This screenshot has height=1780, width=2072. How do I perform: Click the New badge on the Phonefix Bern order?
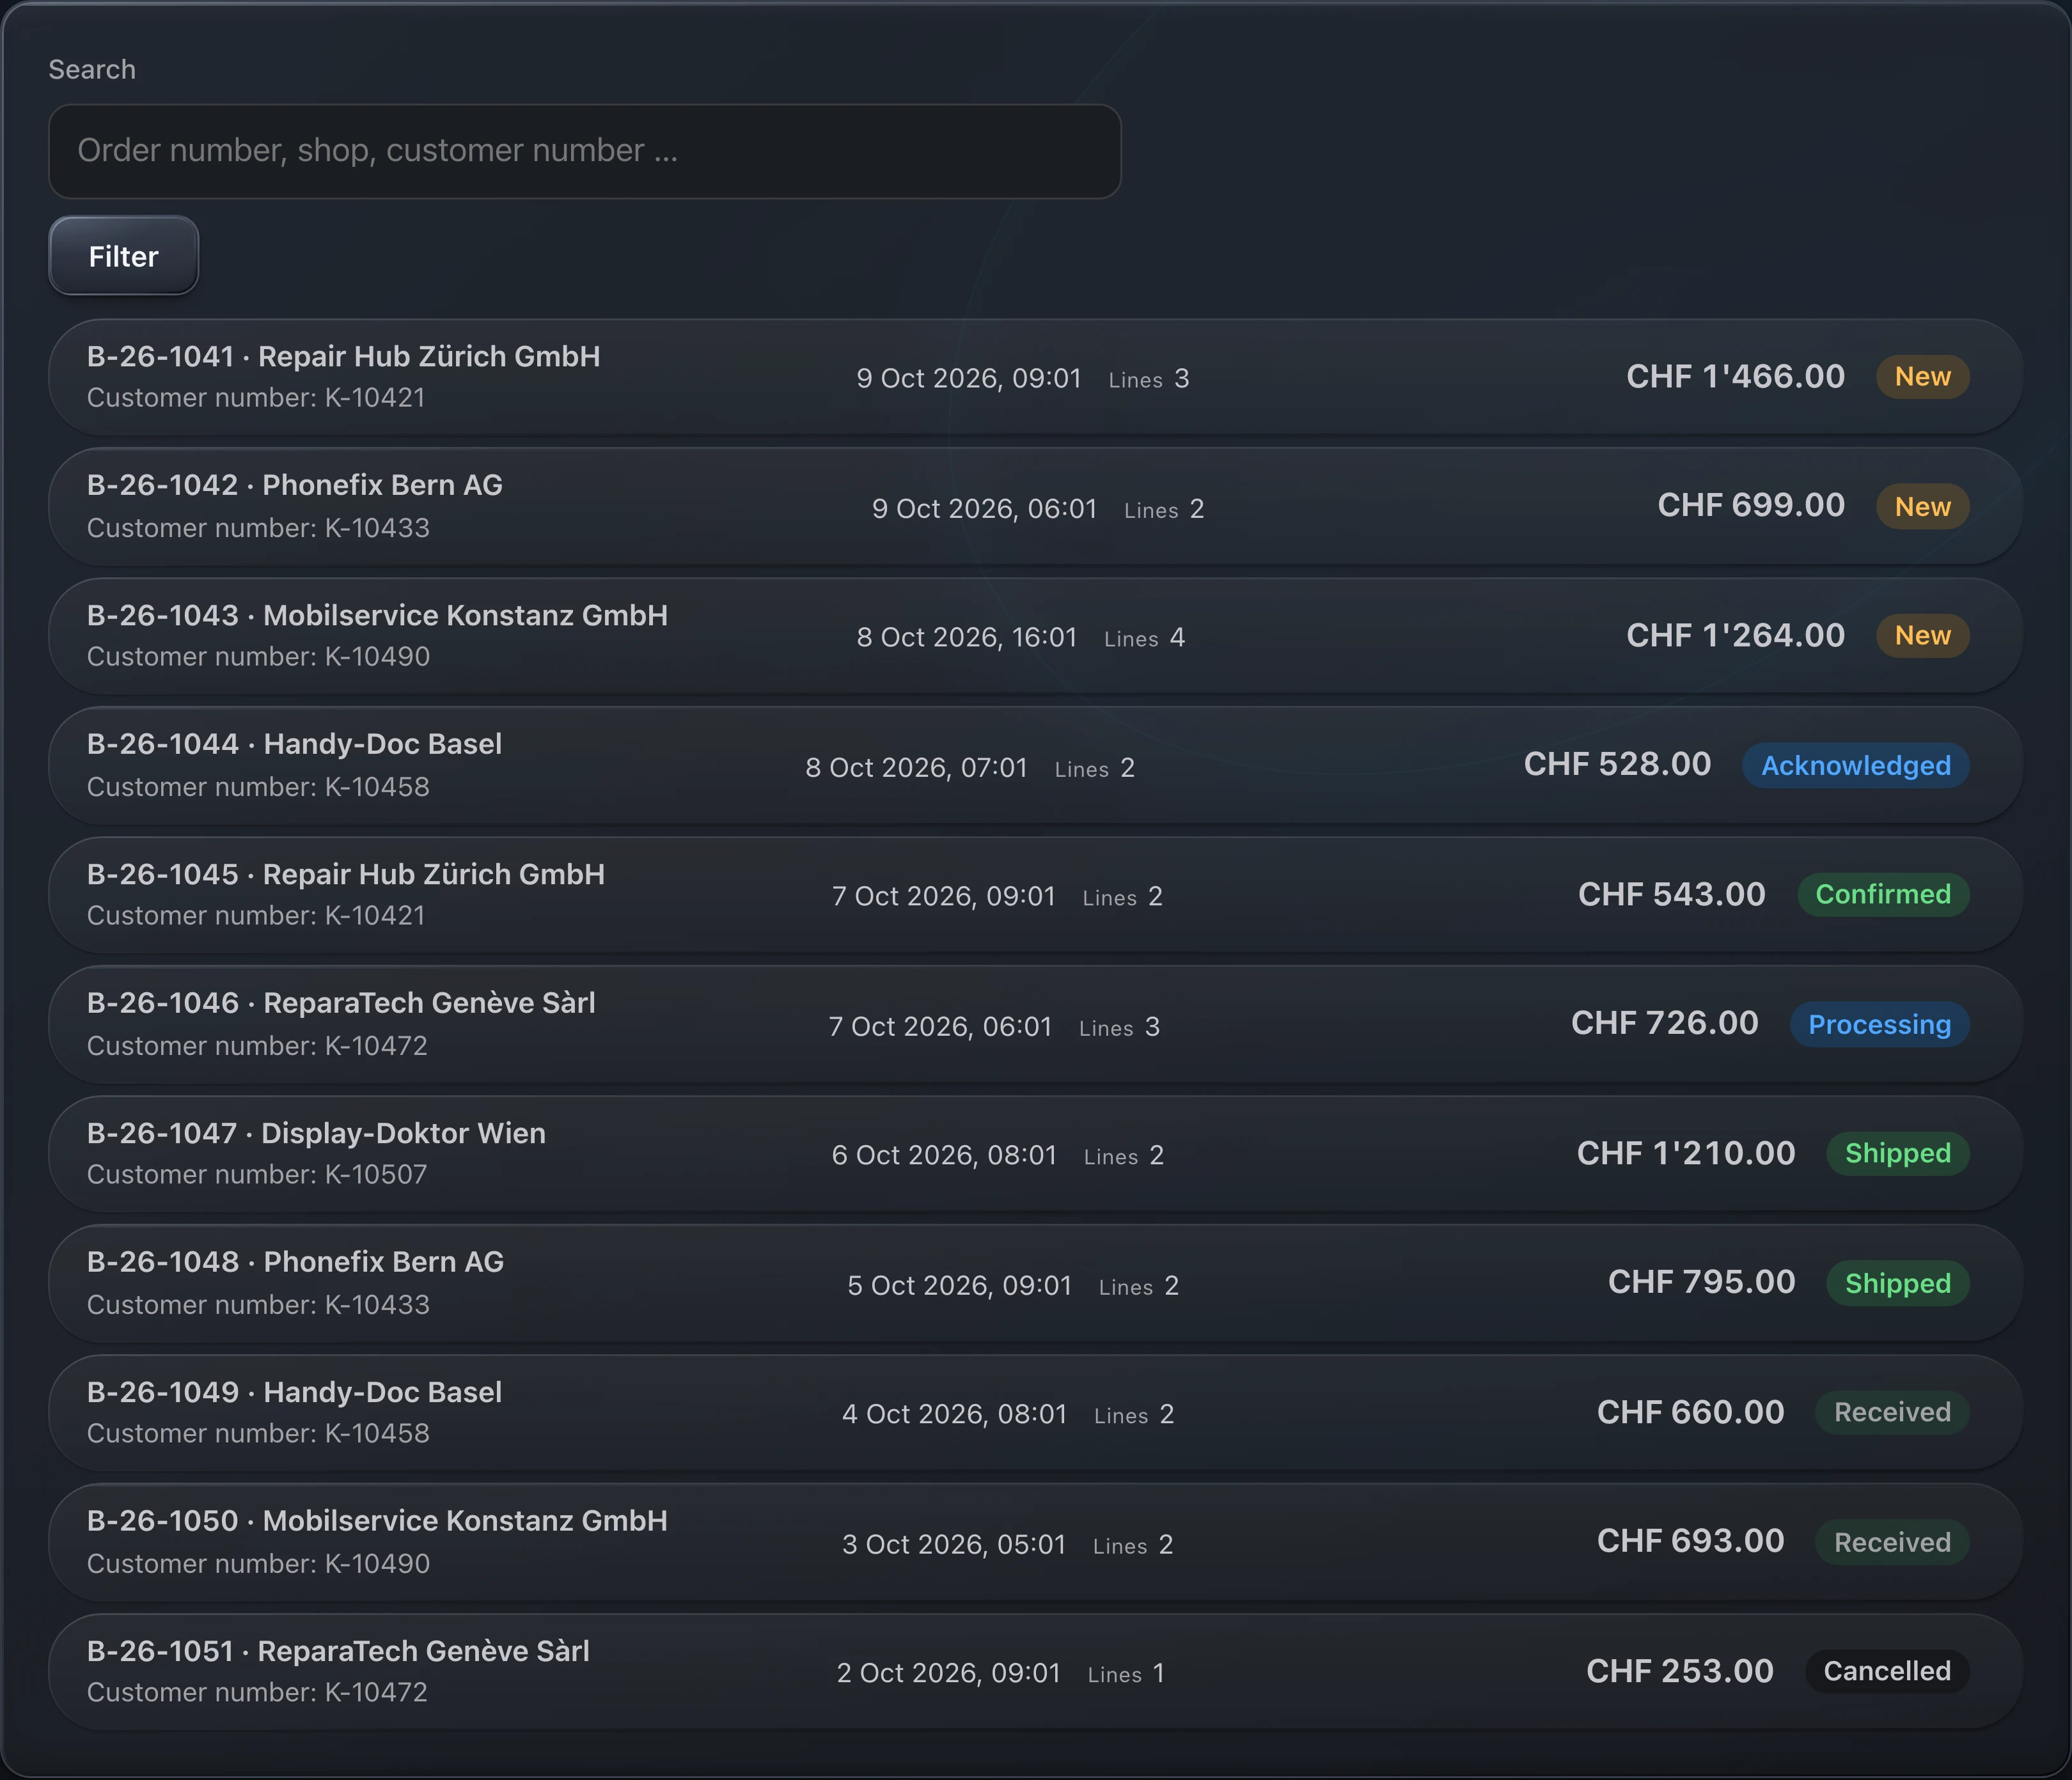(1922, 506)
